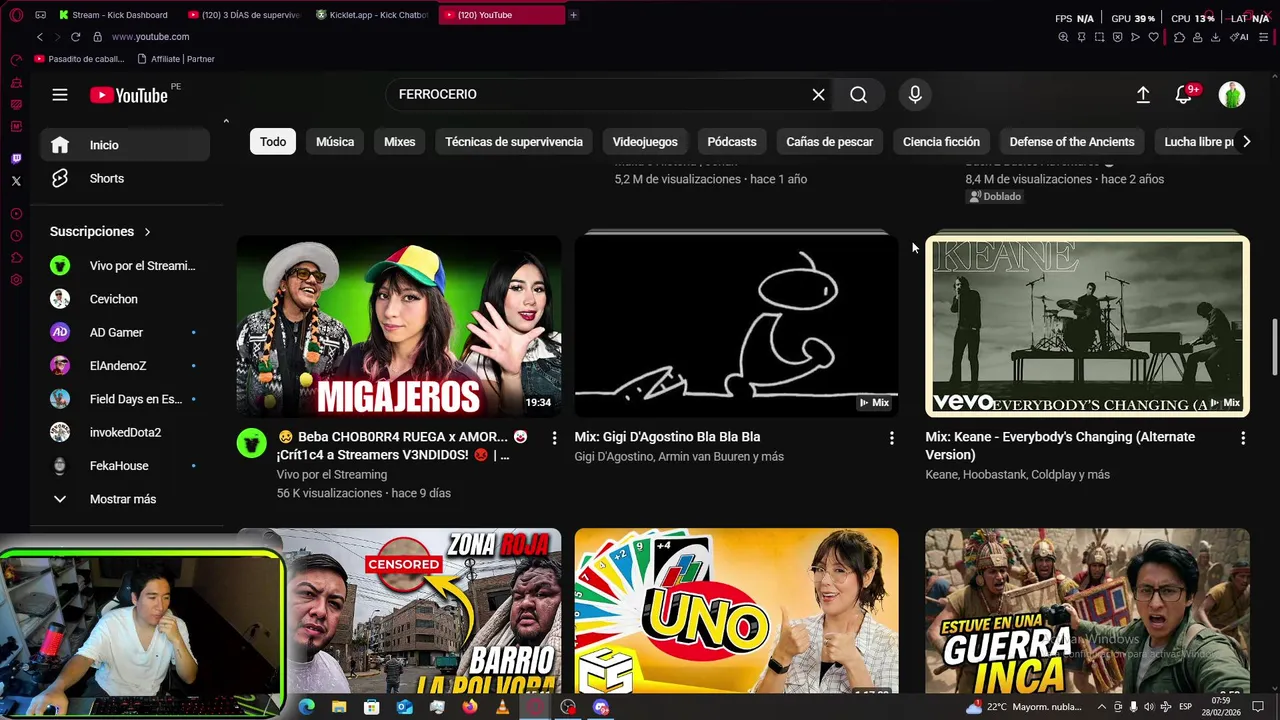This screenshot has width=1280, height=720.
Task: Open options menu for Keane mix
Action: (x=1242, y=438)
